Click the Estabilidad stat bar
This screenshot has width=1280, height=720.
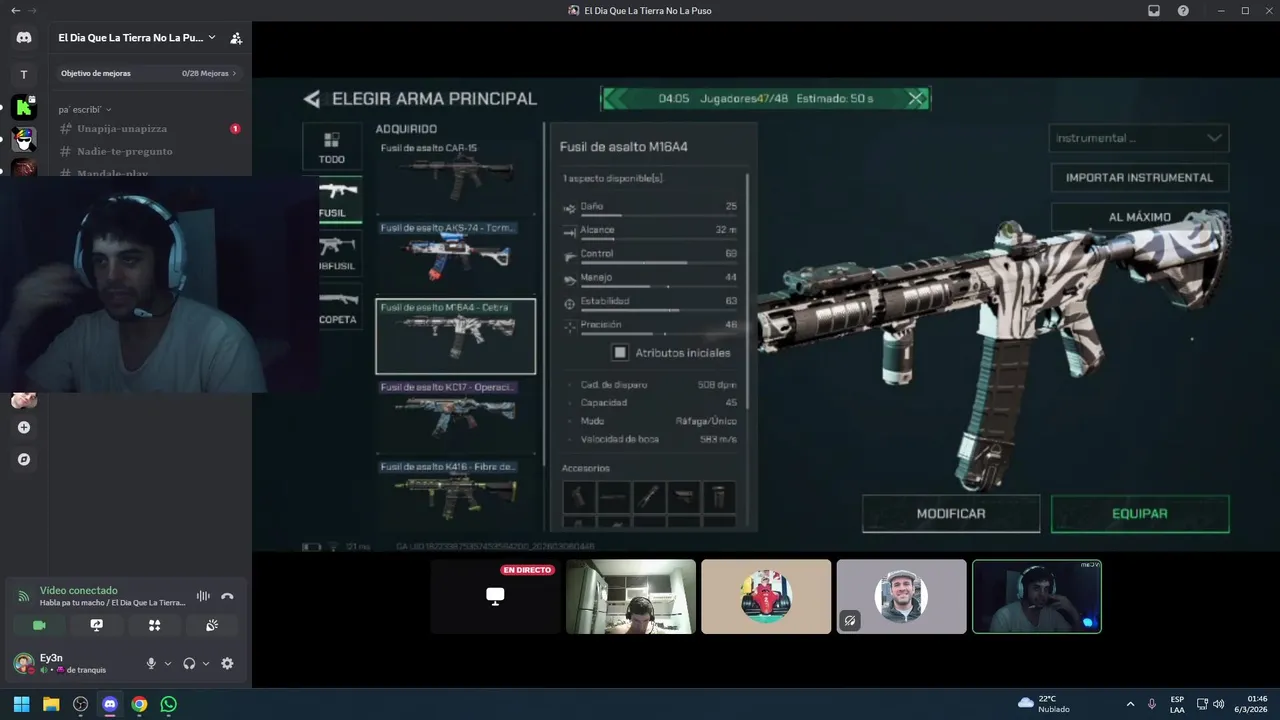pos(658,310)
